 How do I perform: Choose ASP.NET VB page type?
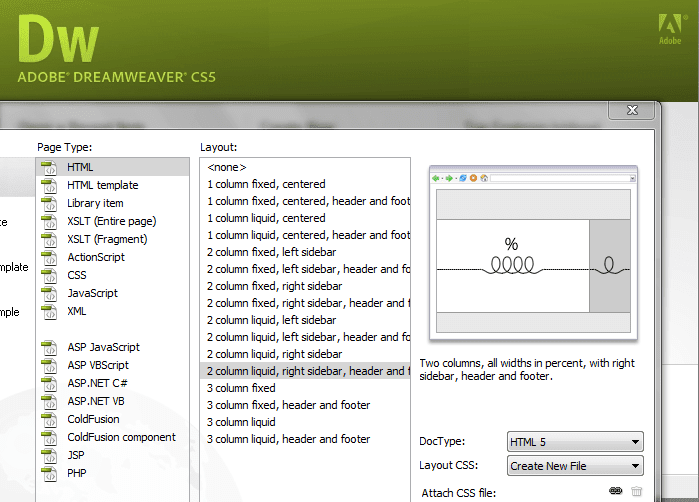pyautogui.click(x=112, y=401)
